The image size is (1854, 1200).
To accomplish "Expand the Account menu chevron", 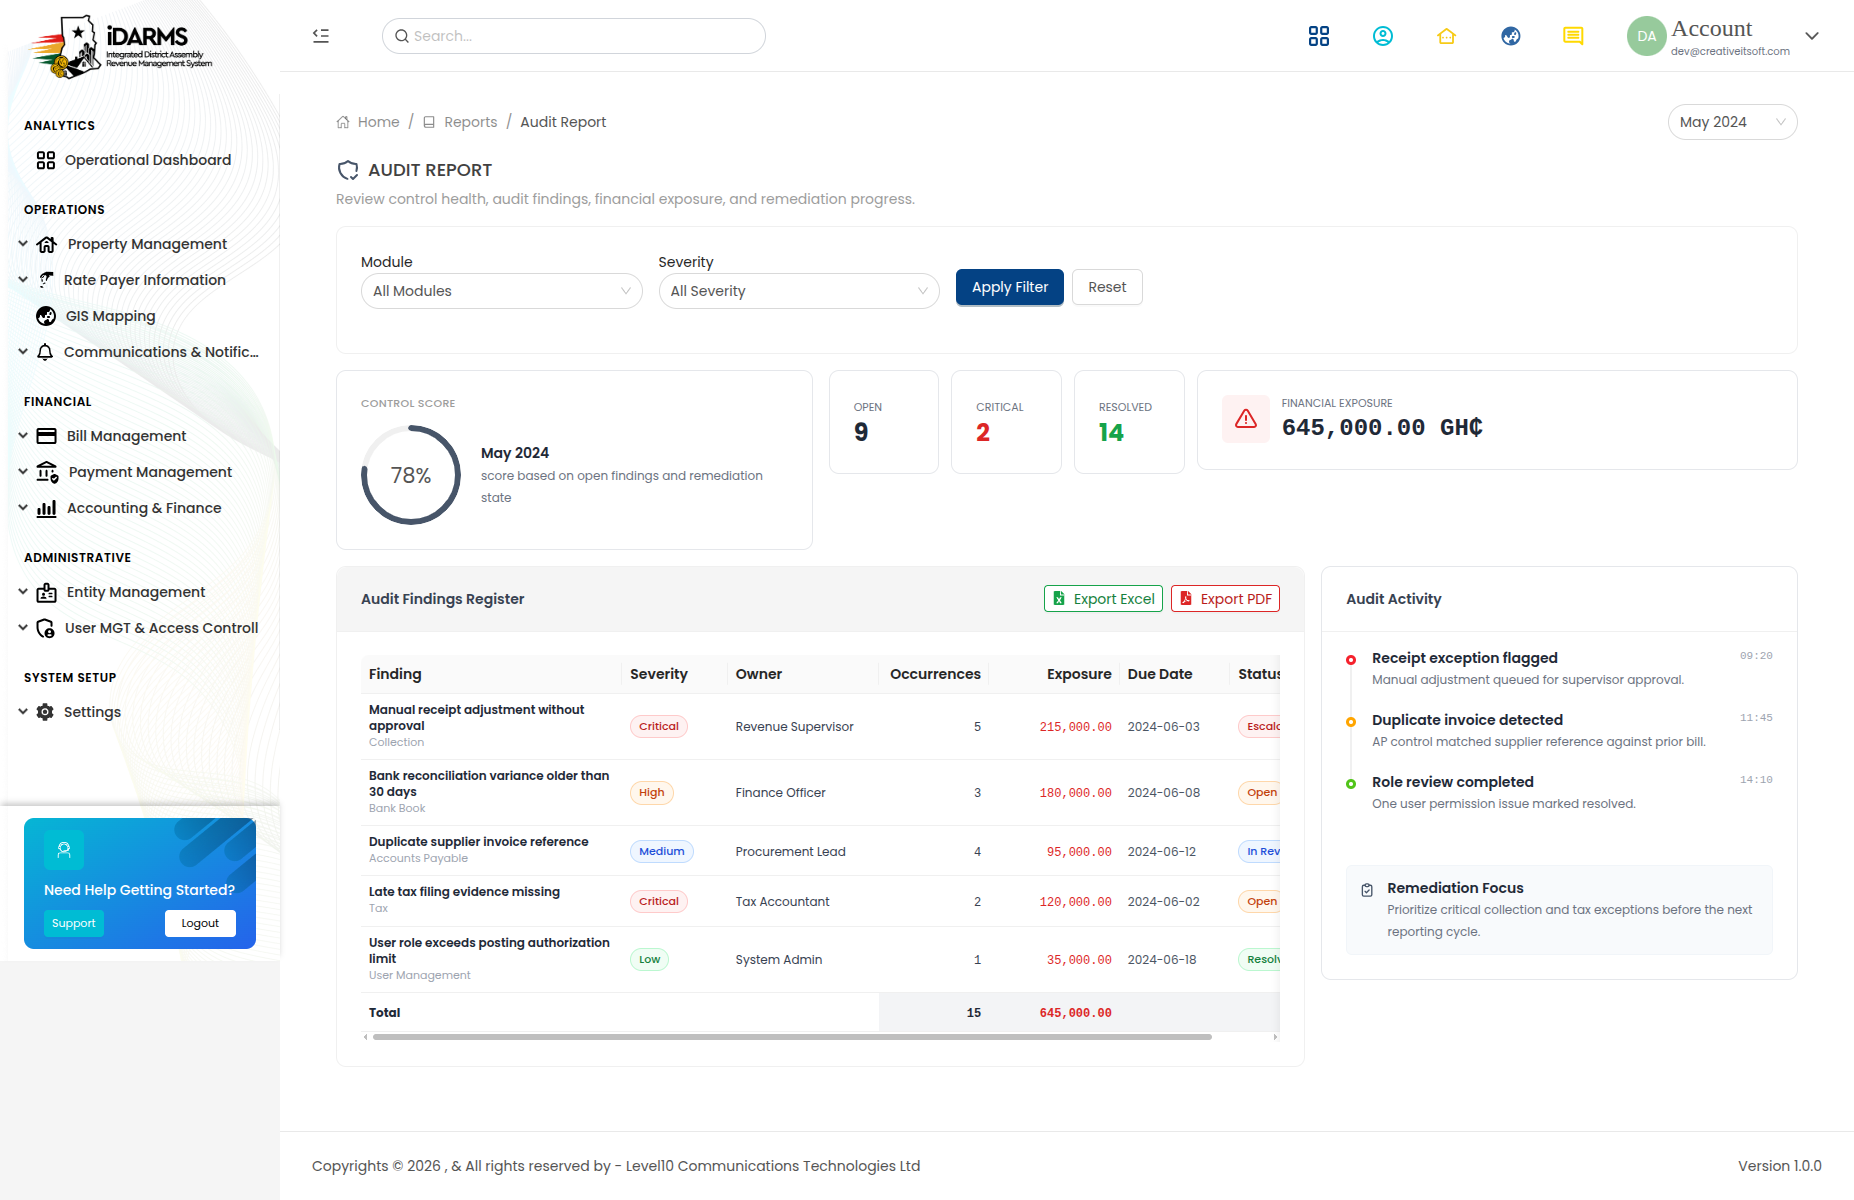I will 1812,36.
